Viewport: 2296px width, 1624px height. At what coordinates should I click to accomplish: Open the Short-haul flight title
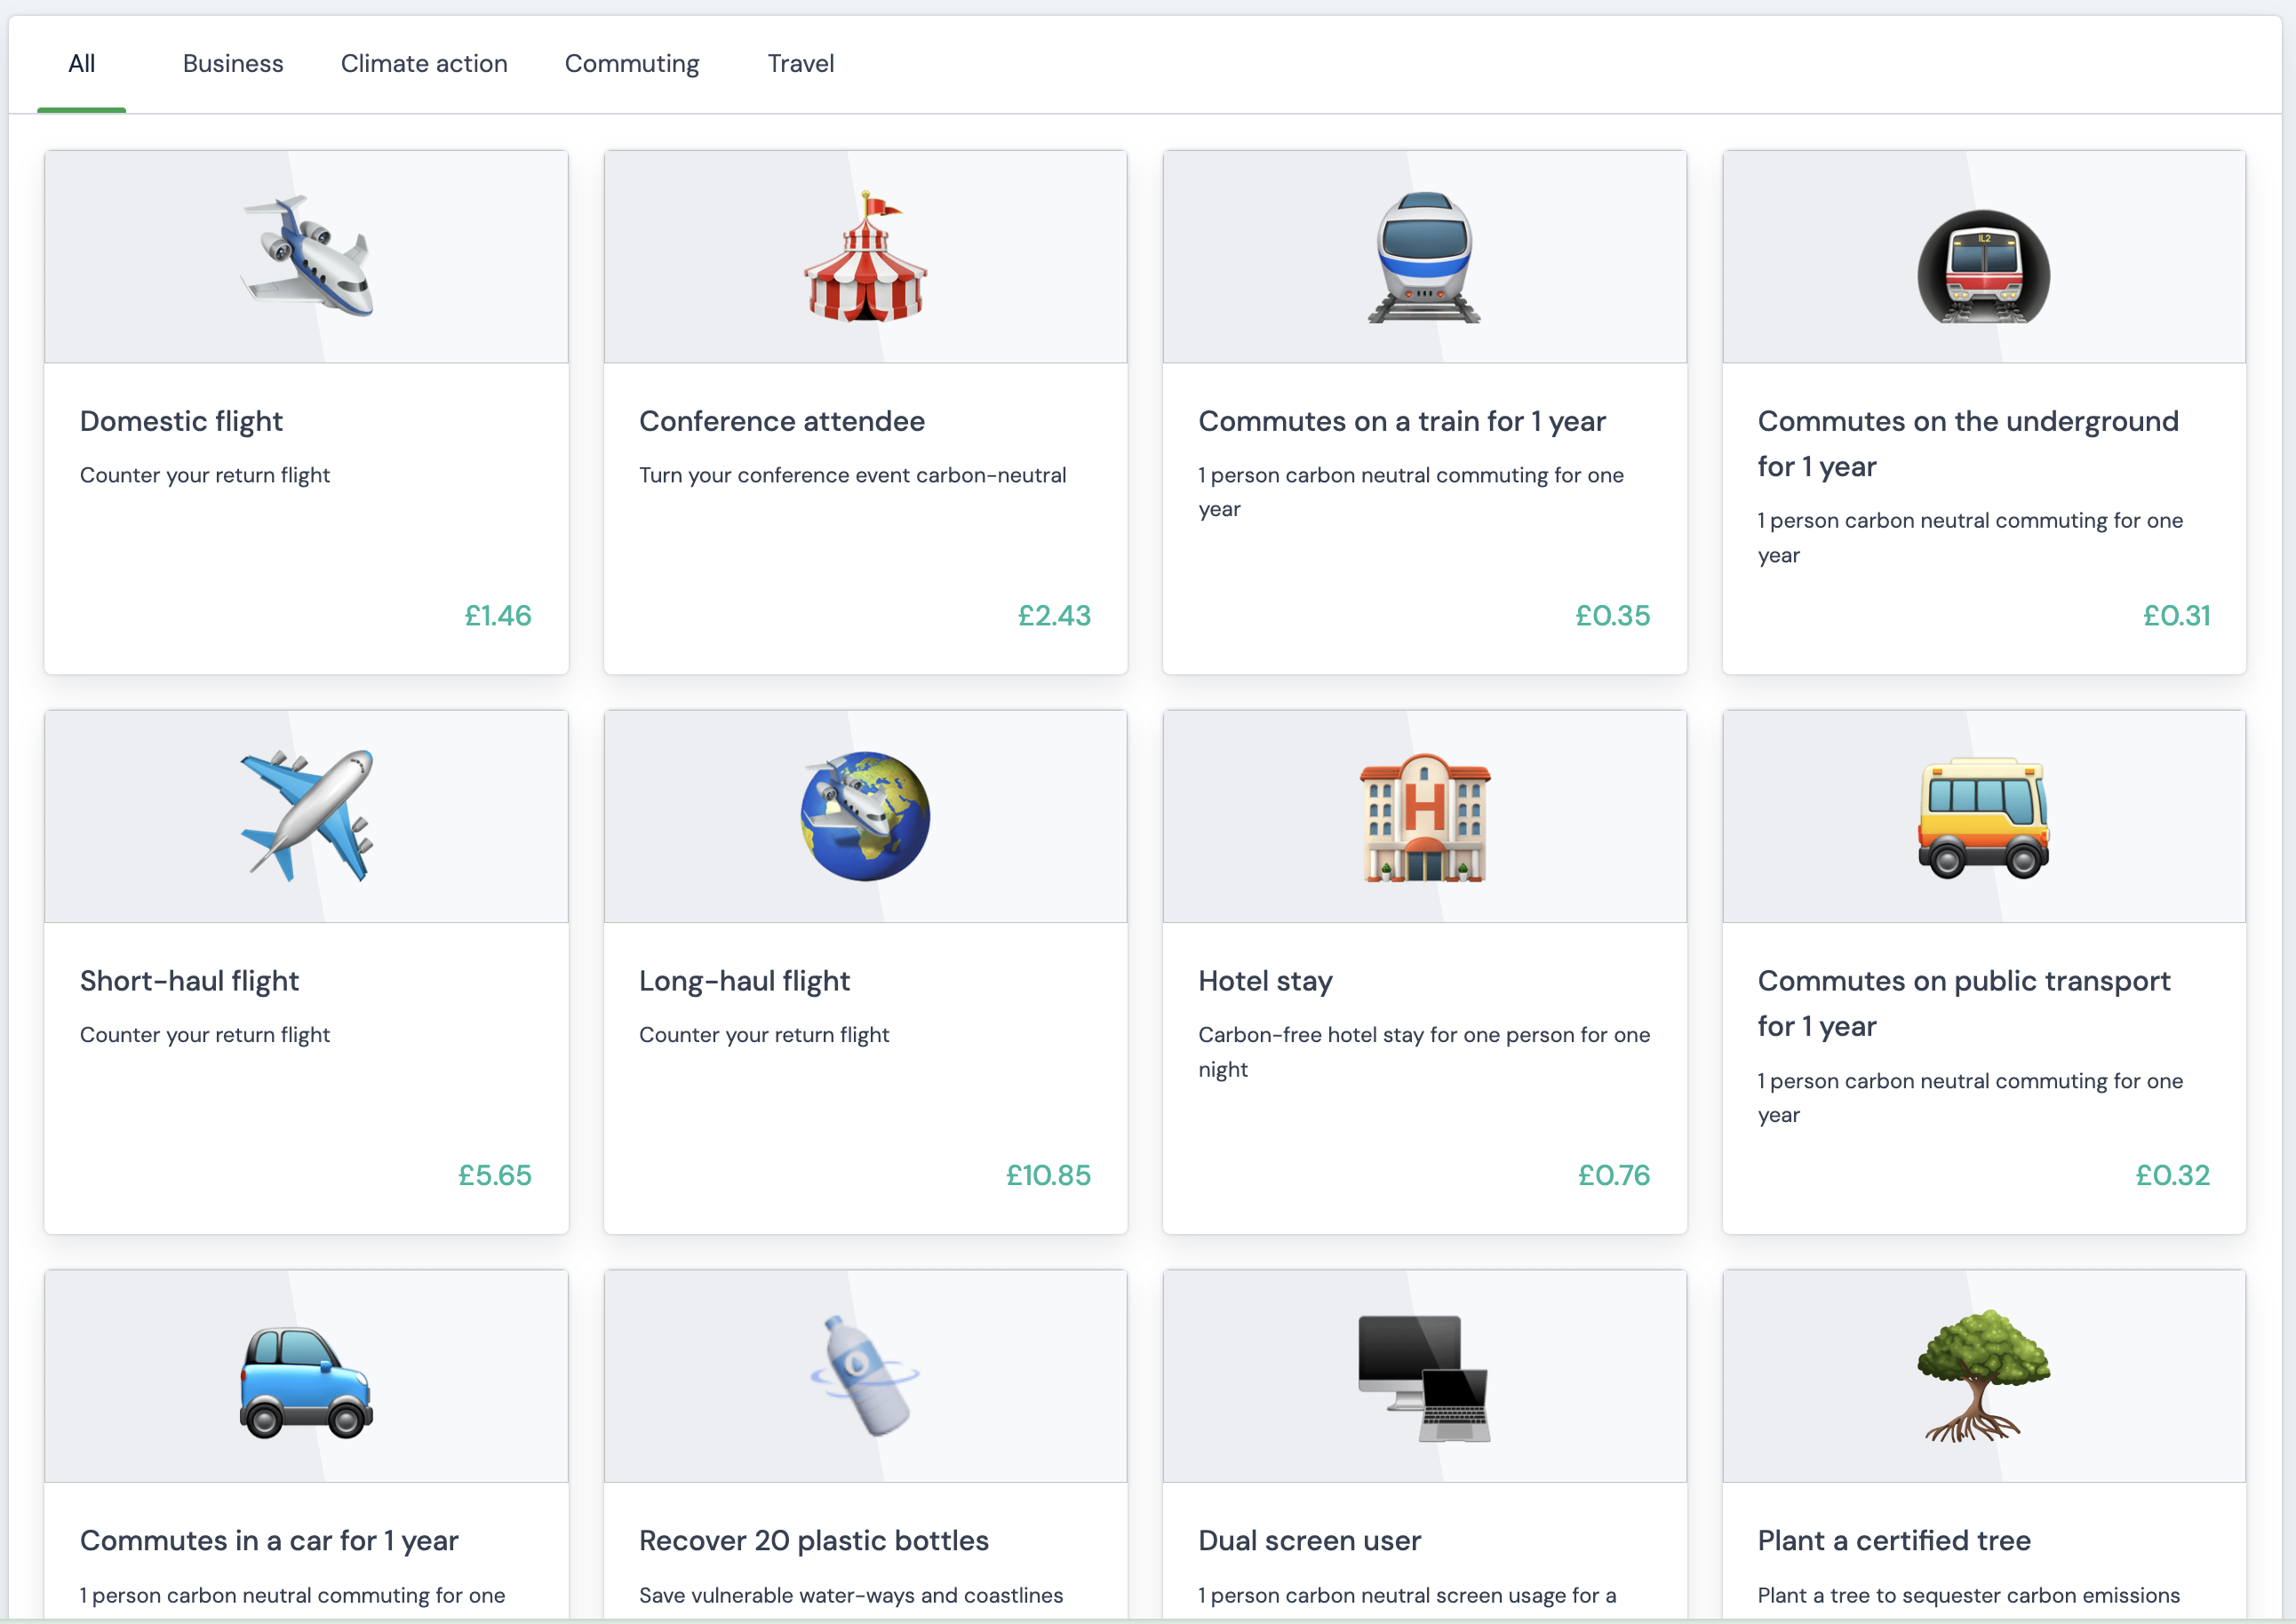click(190, 981)
